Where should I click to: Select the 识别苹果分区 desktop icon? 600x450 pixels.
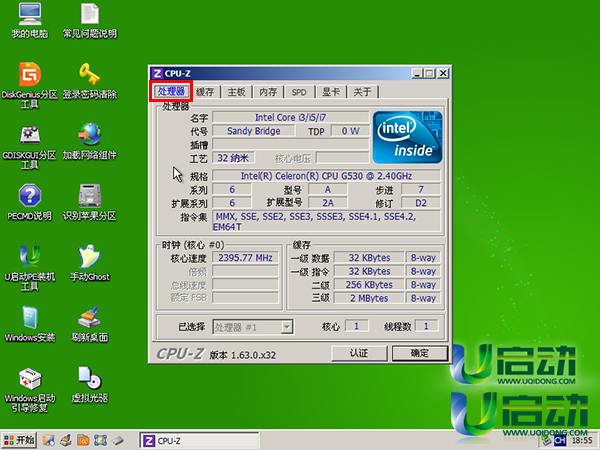(x=90, y=202)
